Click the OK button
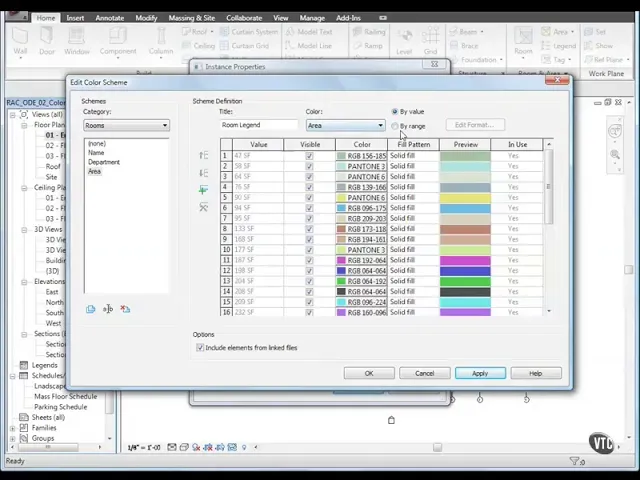 click(369, 373)
